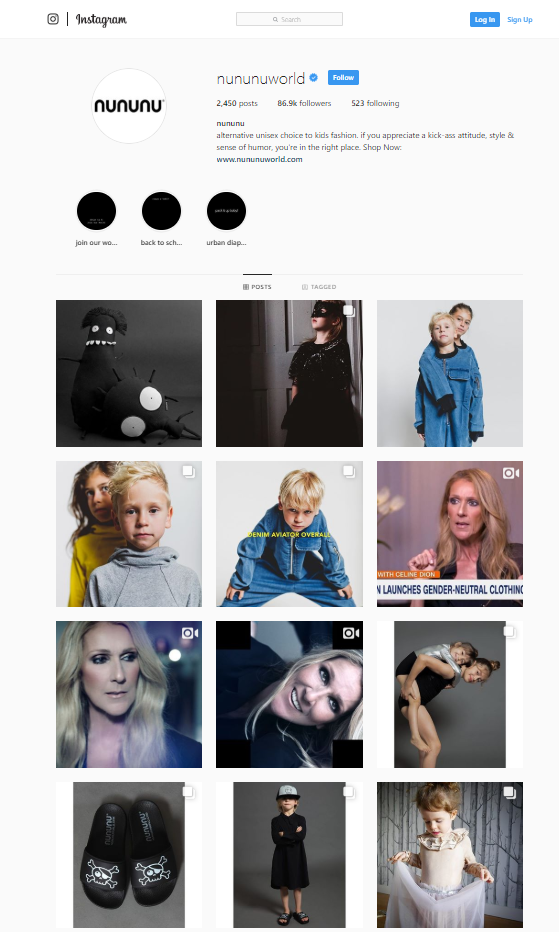Click the video camera icon on Celine Dion news post
The height and width of the screenshot is (932, 559).
(510, 473)
